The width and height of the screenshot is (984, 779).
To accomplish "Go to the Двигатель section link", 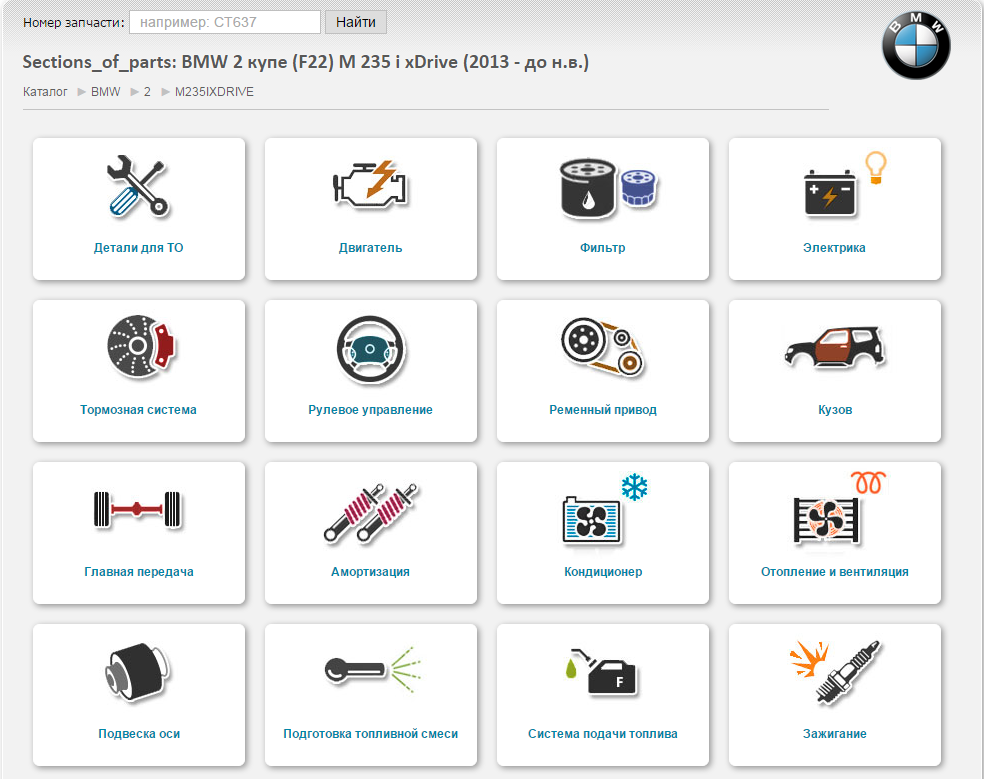I will [x=370, y=247].
